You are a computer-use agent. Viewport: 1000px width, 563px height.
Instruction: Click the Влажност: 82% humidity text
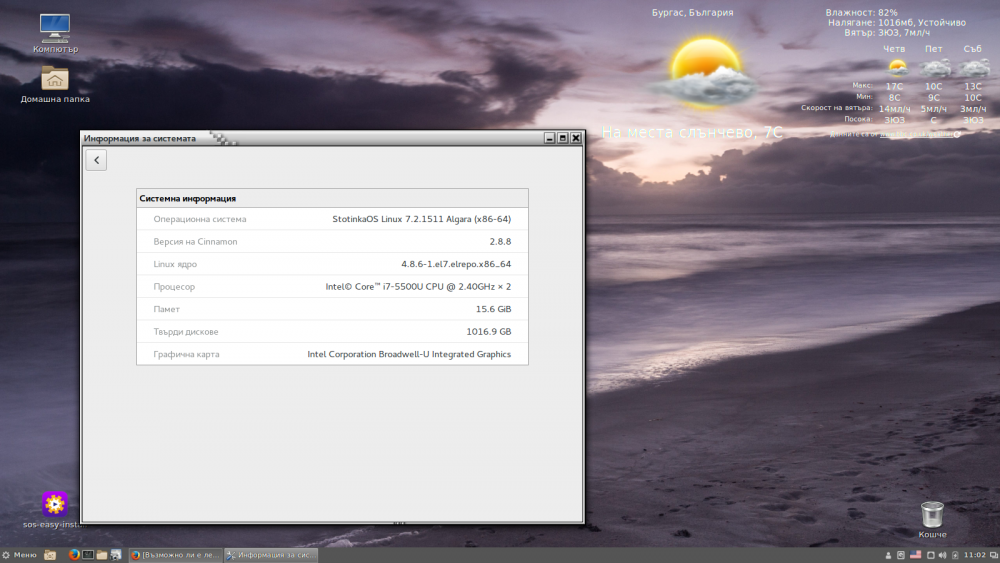861,12
